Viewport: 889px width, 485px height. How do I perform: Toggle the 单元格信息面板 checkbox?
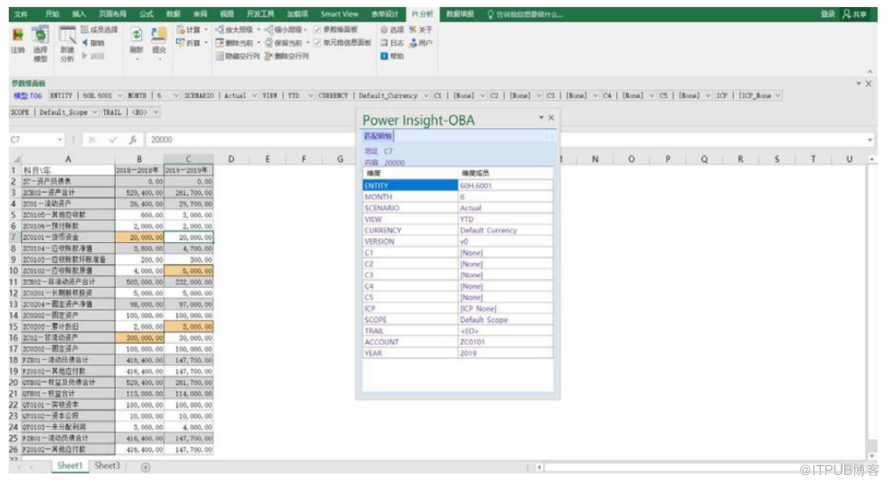pyautogui.click(x=318, y=43)
